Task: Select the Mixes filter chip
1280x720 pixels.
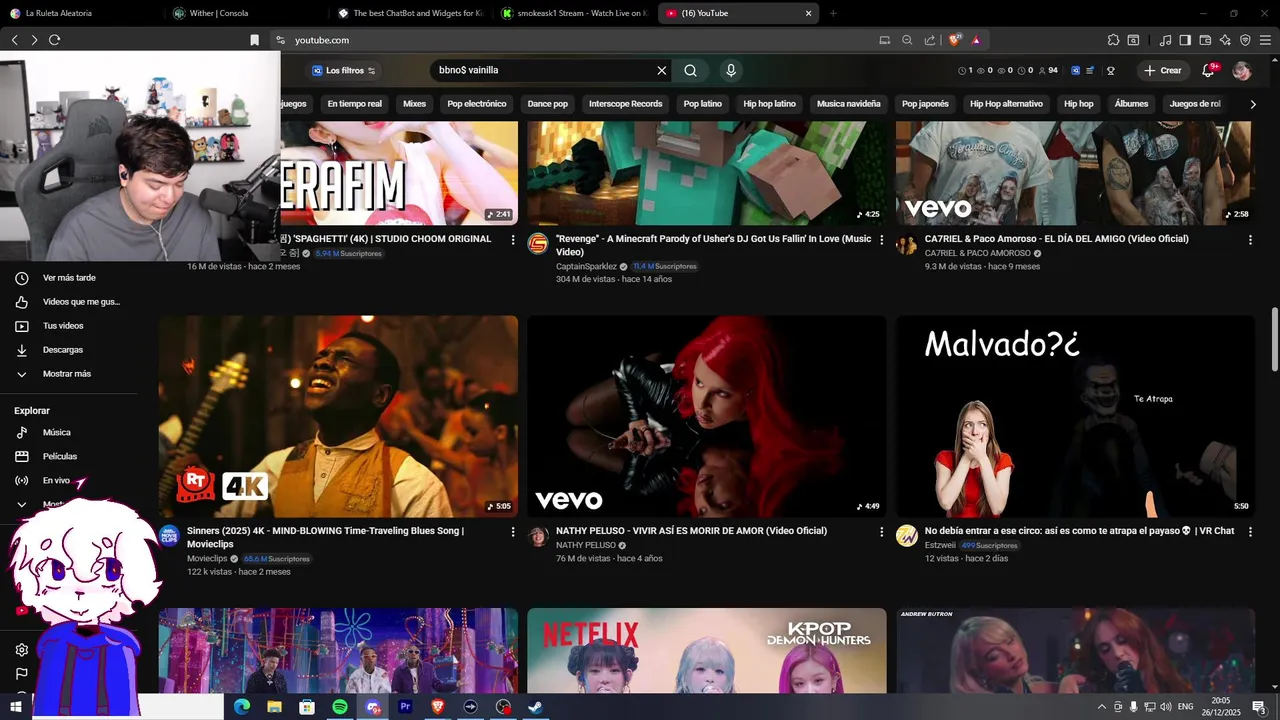Action: [x=414, y=104]
